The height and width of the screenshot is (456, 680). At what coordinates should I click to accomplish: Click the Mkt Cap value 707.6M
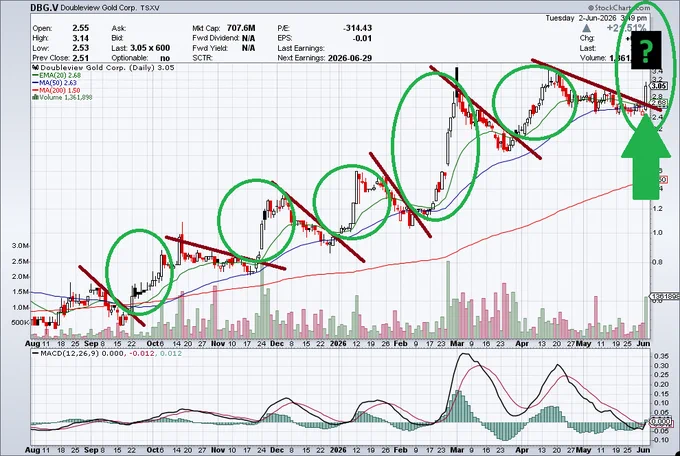(241, 28)
